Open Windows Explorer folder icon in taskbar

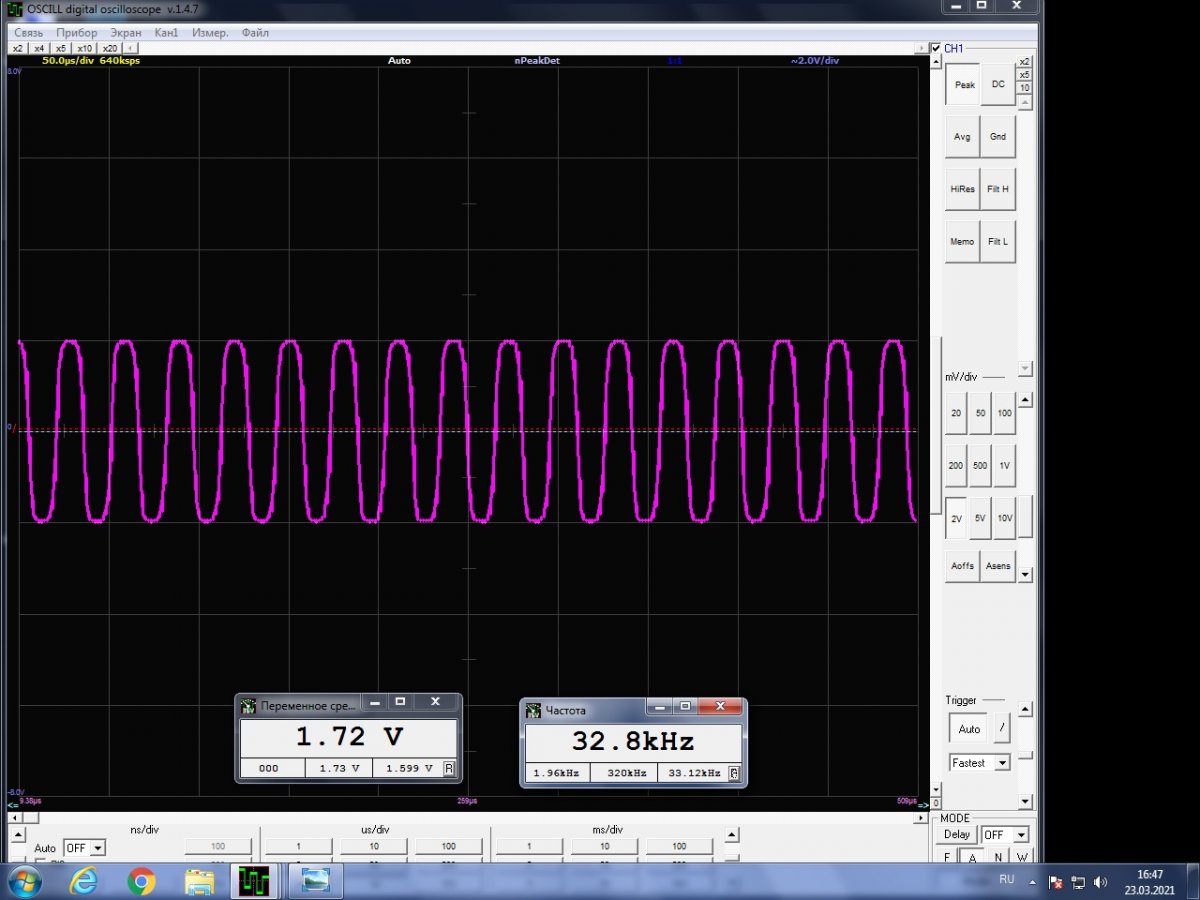(x=199, y=881)
